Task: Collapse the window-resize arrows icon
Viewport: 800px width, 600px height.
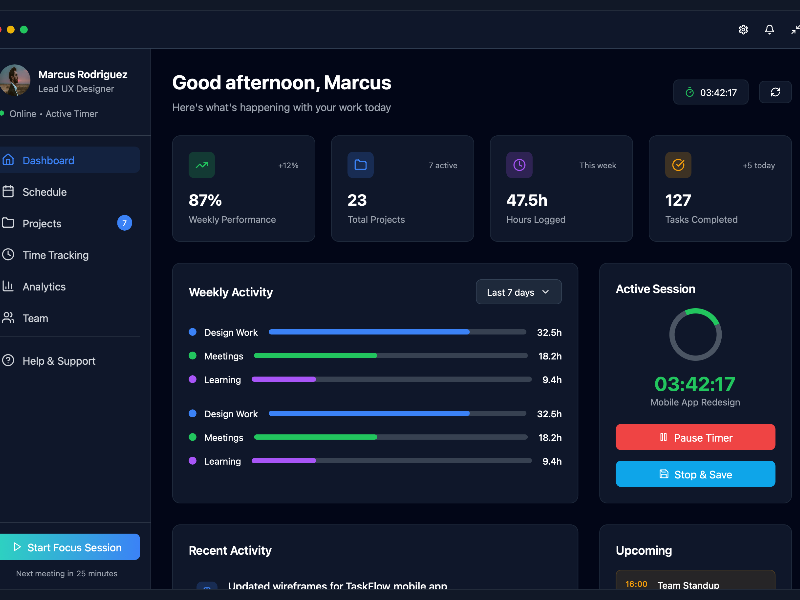Action: 793,30
